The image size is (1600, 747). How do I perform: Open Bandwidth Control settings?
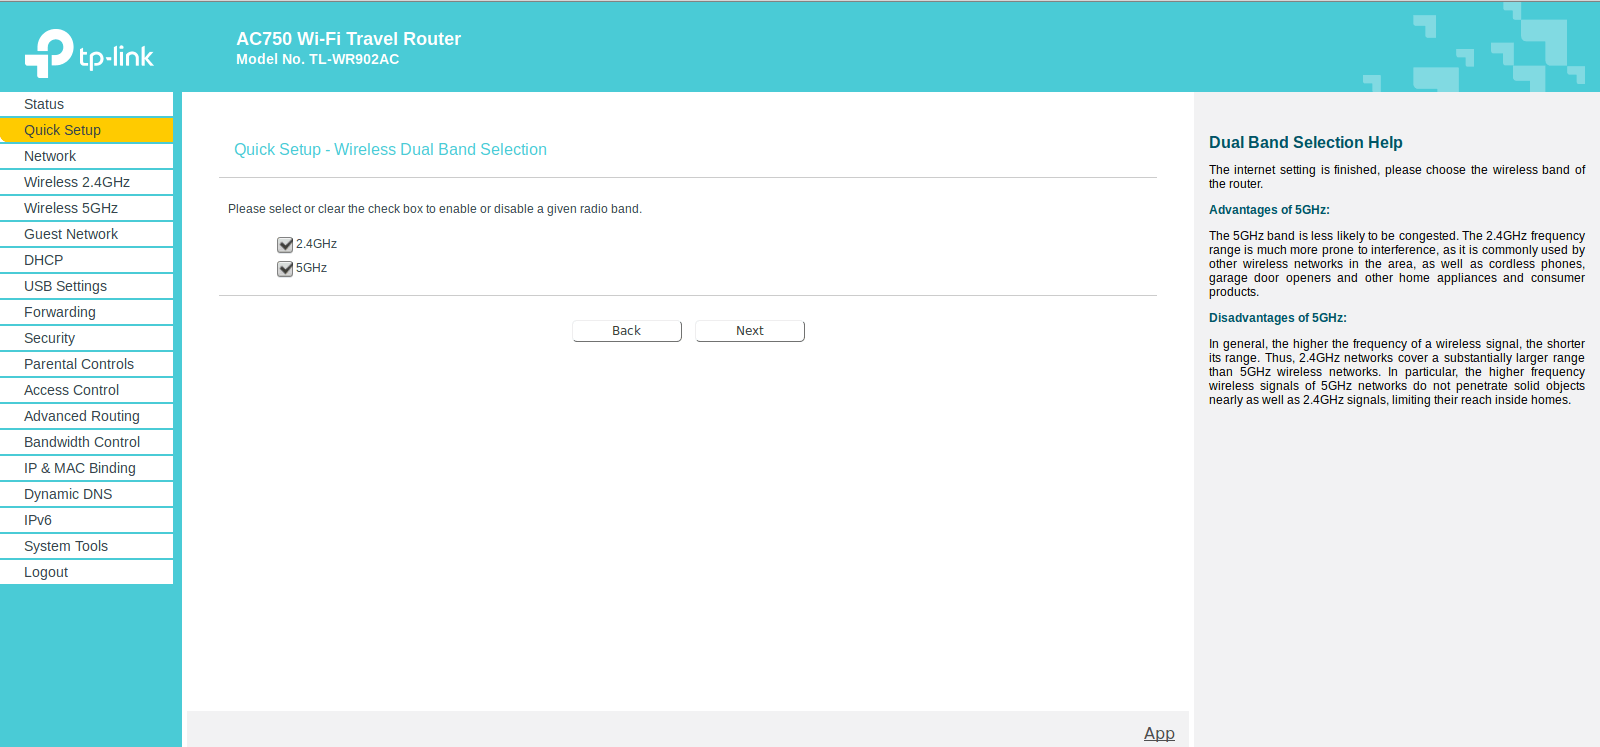click(86, 442)
